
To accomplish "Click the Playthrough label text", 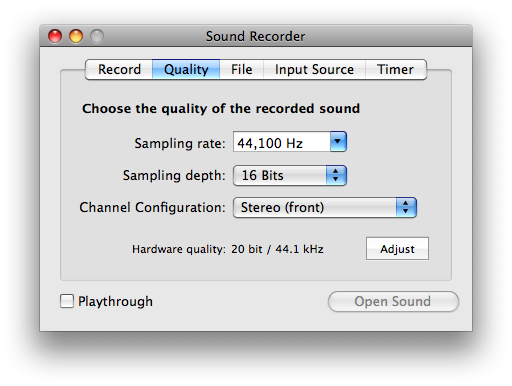I will tap(115, 301).
